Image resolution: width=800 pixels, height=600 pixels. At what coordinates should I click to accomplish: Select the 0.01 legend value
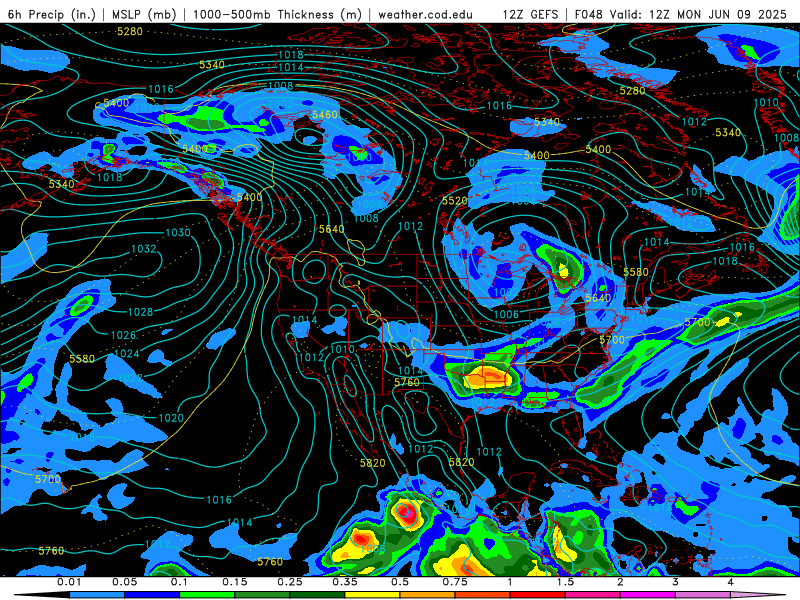pyautogui.click(x=69, y=582)
